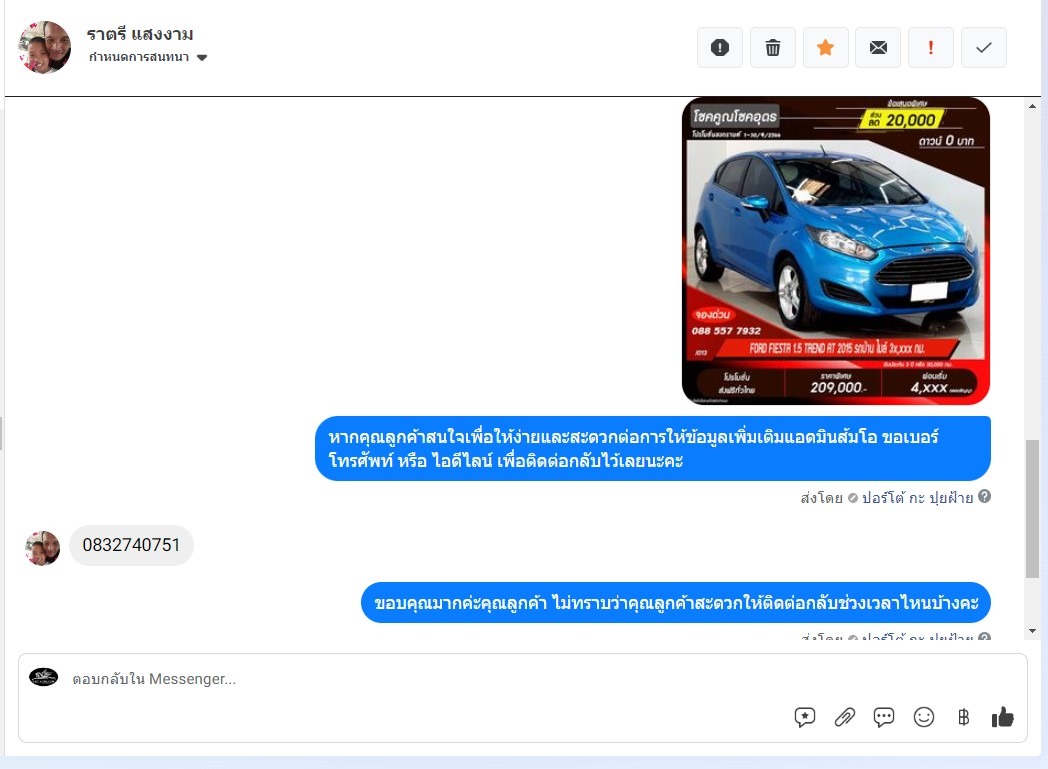Click the blue message asking for phone or Line ID

tap(653, 448)
